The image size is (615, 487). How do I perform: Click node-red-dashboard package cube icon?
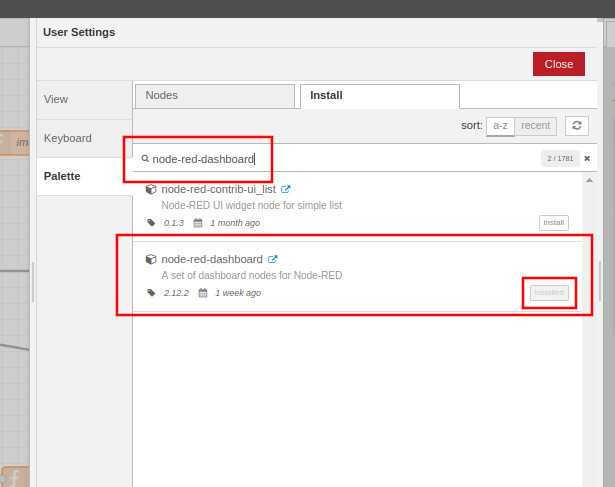(x=151, y=259)
